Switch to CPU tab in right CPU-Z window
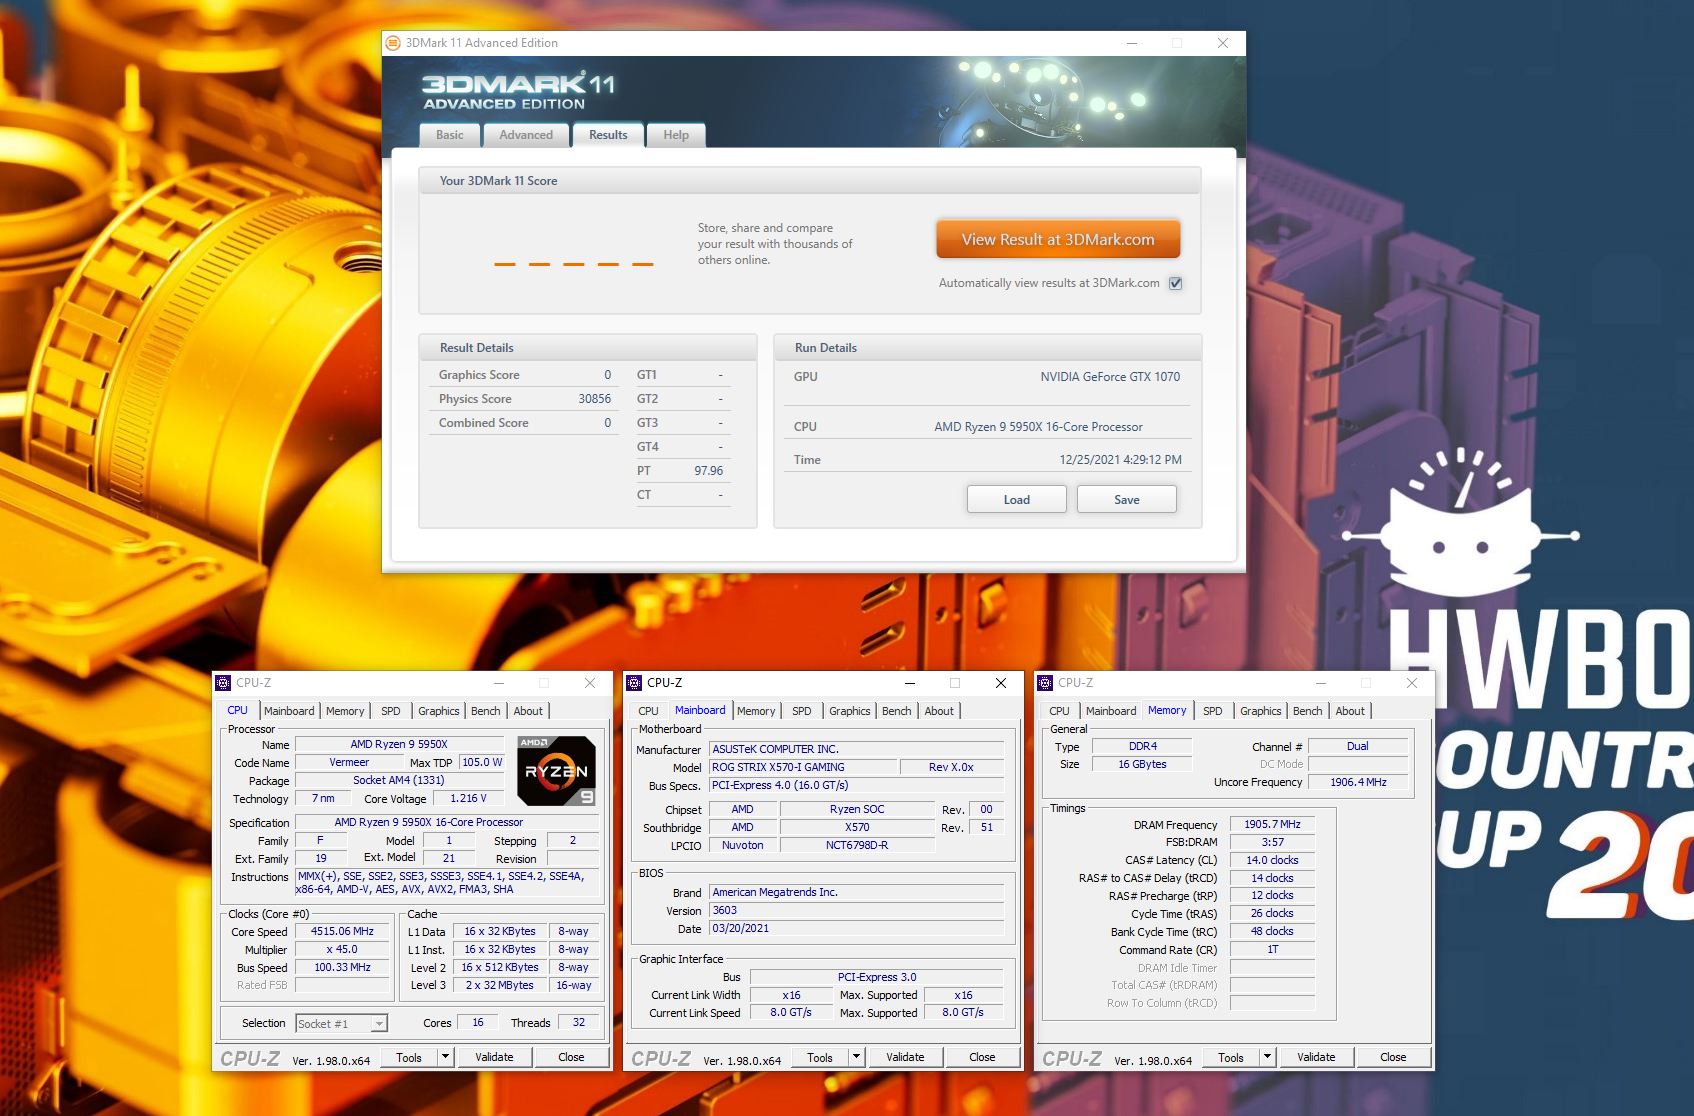This screenshot has height=1116, width=1694. tap(1060, 711)
